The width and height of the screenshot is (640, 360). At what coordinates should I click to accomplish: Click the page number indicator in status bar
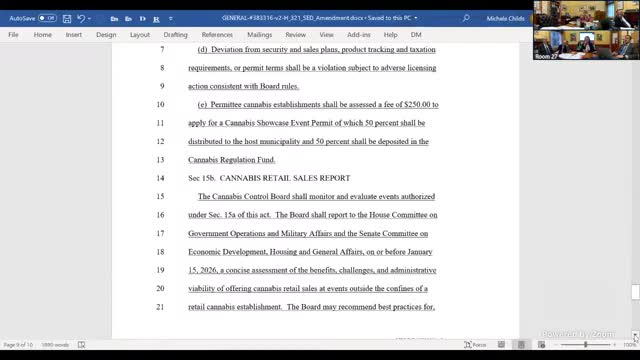(18, 345)
